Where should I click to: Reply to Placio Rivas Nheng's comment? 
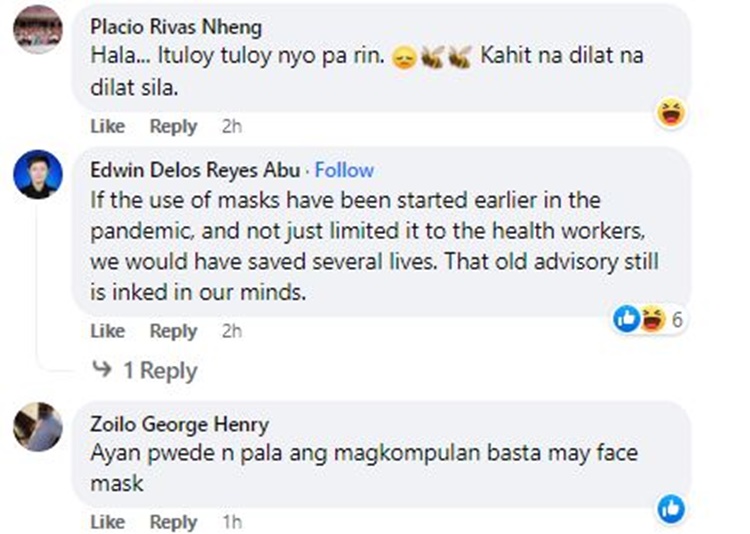click(x=173, y=126)
